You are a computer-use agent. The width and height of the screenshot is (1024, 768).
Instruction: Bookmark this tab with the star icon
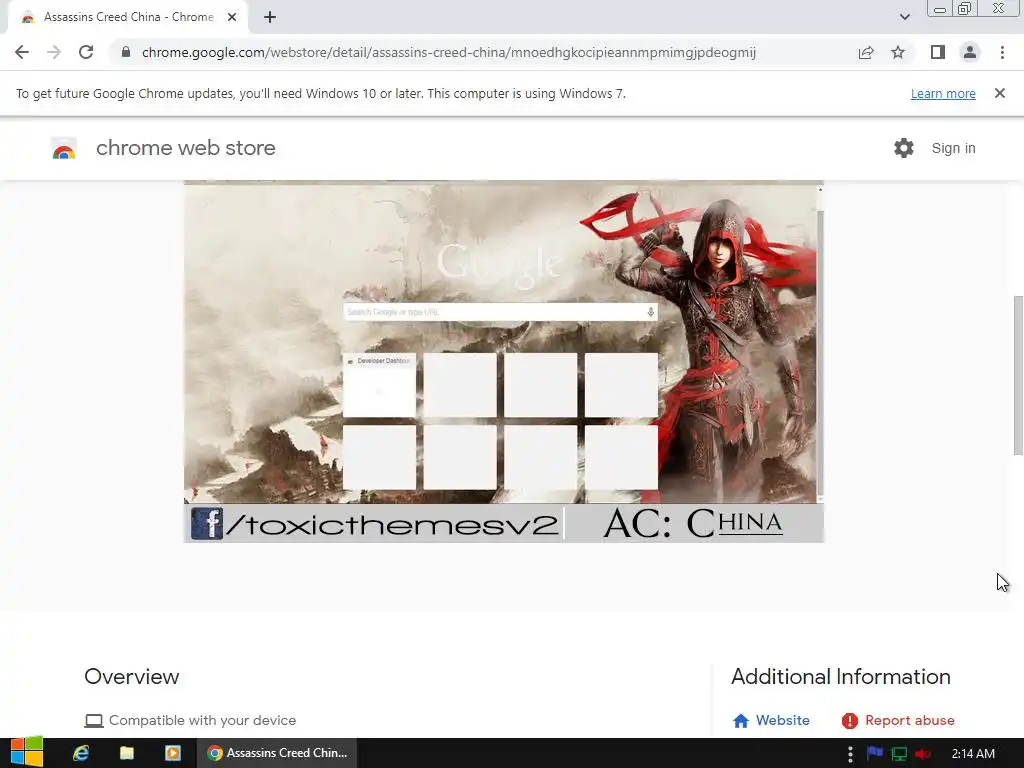898,52
